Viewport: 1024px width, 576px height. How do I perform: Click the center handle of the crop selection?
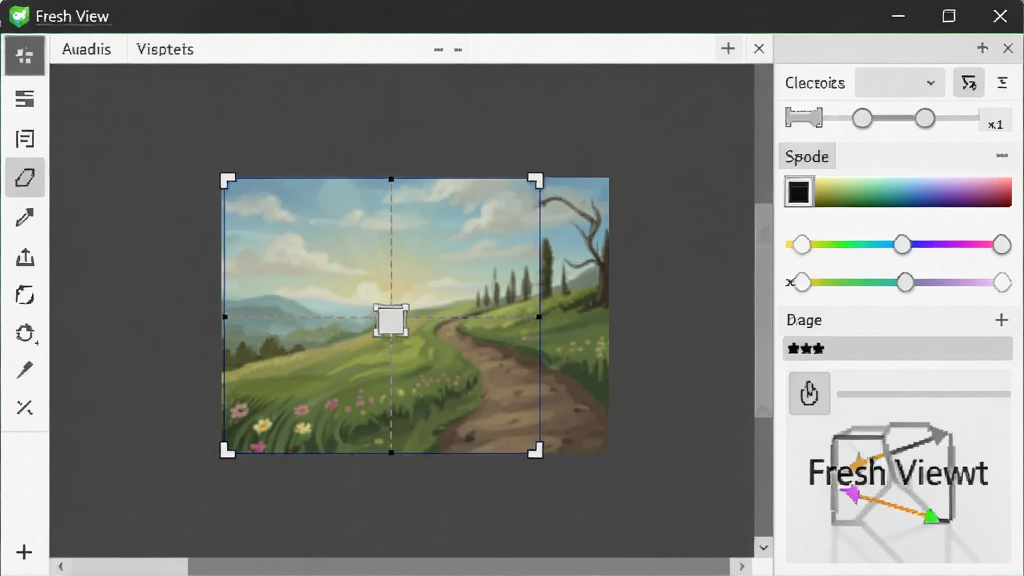point(391,321)
